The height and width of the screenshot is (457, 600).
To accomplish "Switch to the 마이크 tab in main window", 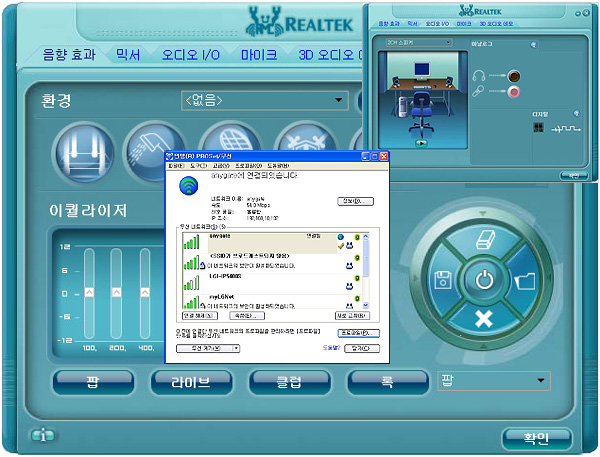I will [x=259, y=55].
